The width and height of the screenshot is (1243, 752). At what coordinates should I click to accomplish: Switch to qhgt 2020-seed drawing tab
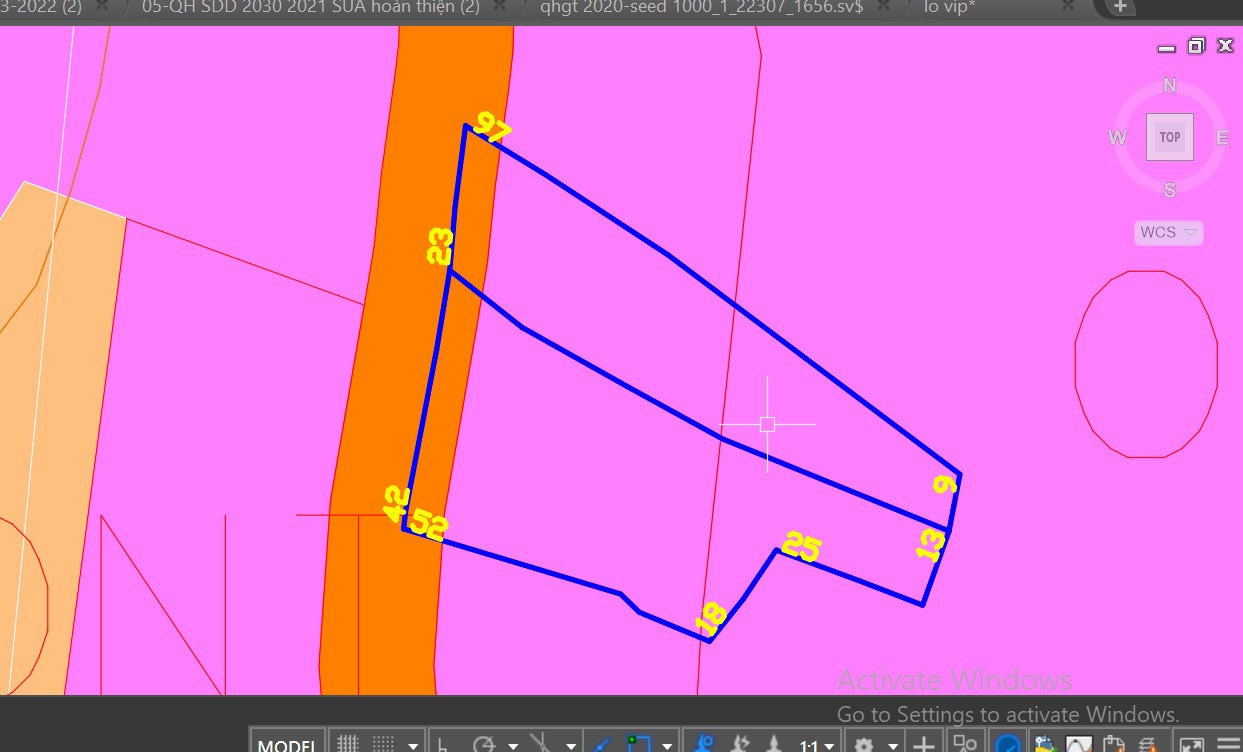700,7
